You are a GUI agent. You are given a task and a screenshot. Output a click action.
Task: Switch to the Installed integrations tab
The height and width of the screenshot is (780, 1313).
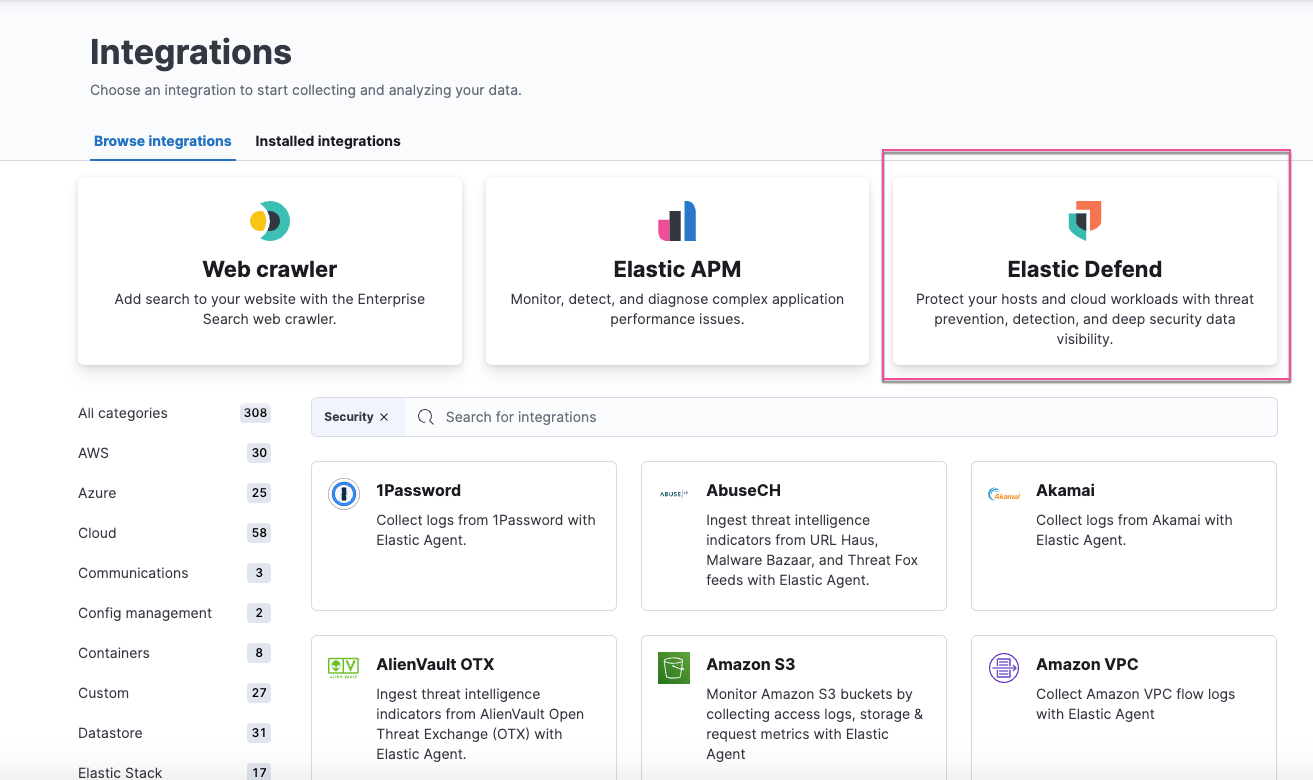(327, 141)
